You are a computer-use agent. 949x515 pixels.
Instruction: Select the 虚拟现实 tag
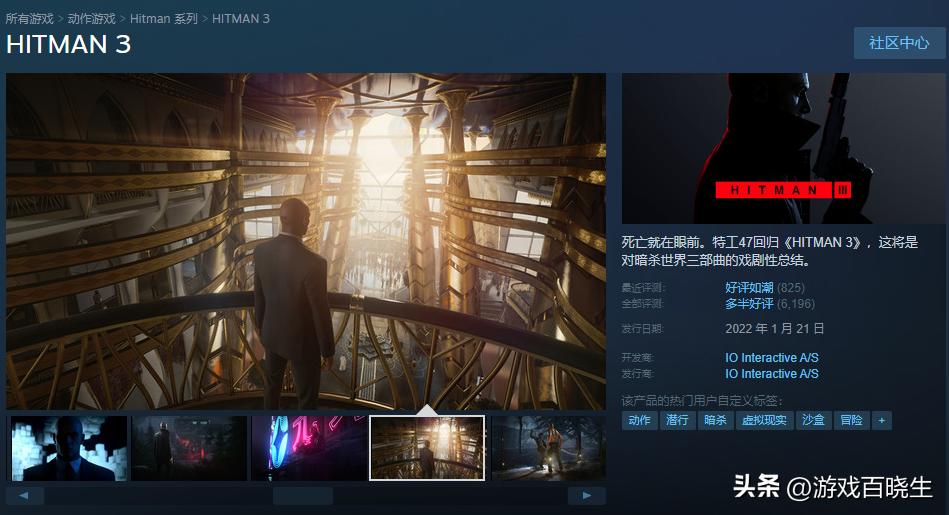[x=764, y=420]
